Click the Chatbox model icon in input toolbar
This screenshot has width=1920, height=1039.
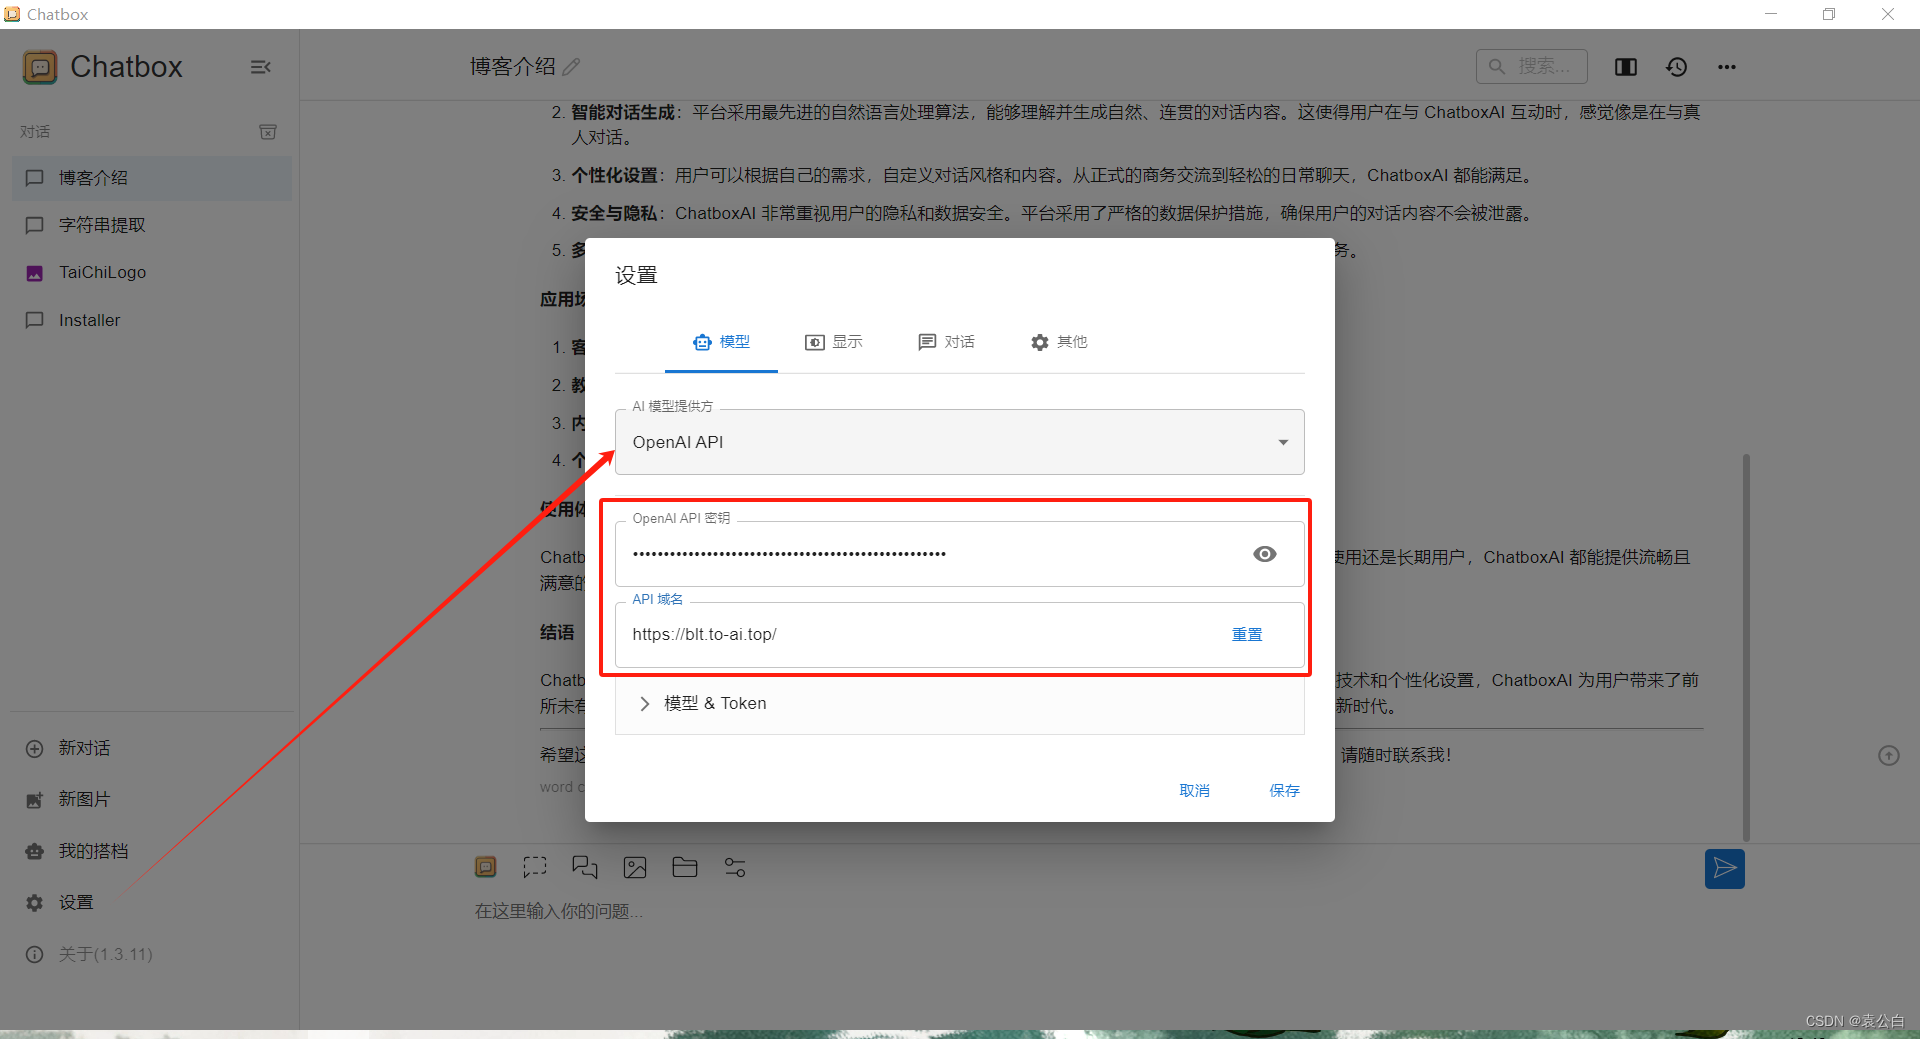[486, 867]
